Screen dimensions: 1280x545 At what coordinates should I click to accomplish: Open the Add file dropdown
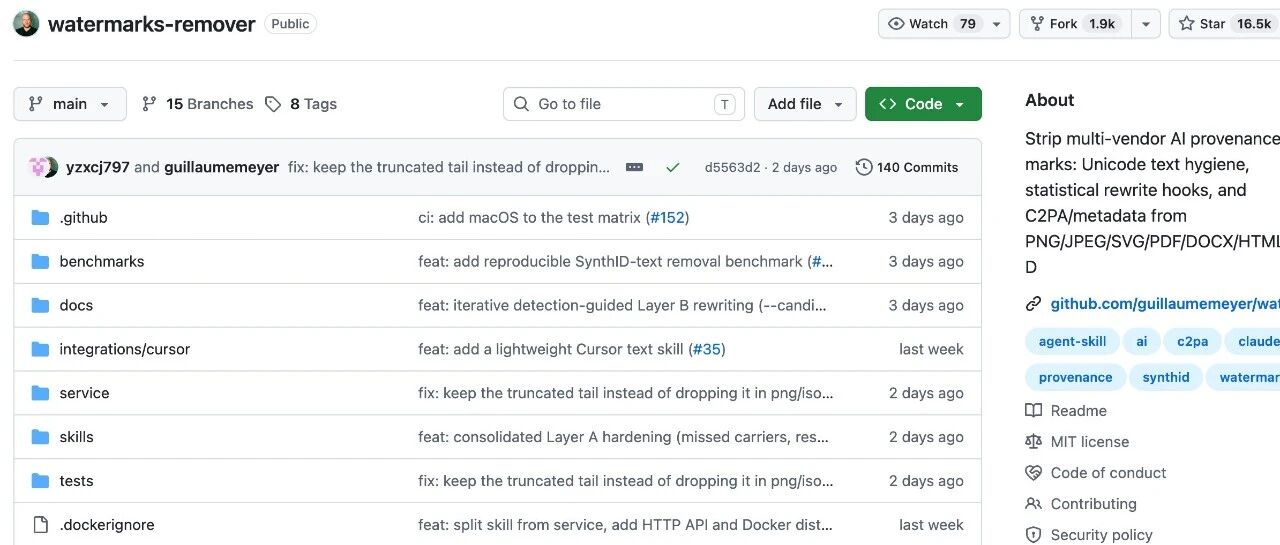tap(805, 104)
